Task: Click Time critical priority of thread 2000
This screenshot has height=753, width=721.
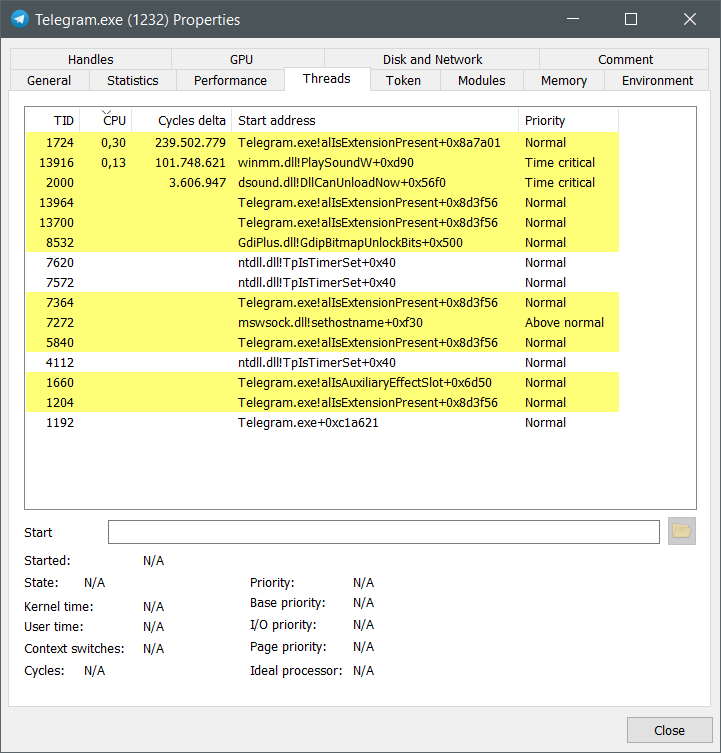Action: tap(560, 182)
